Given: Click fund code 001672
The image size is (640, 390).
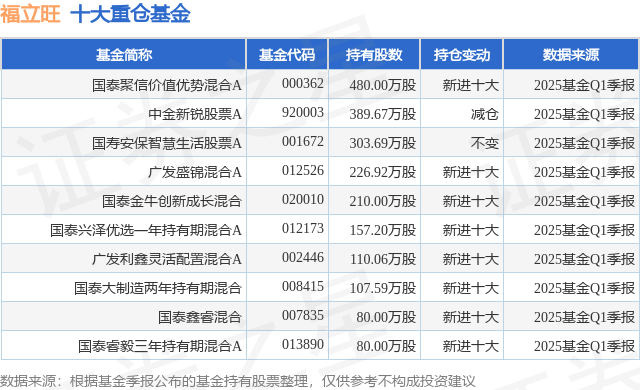Looking at the screenshot, I should 302,142.
